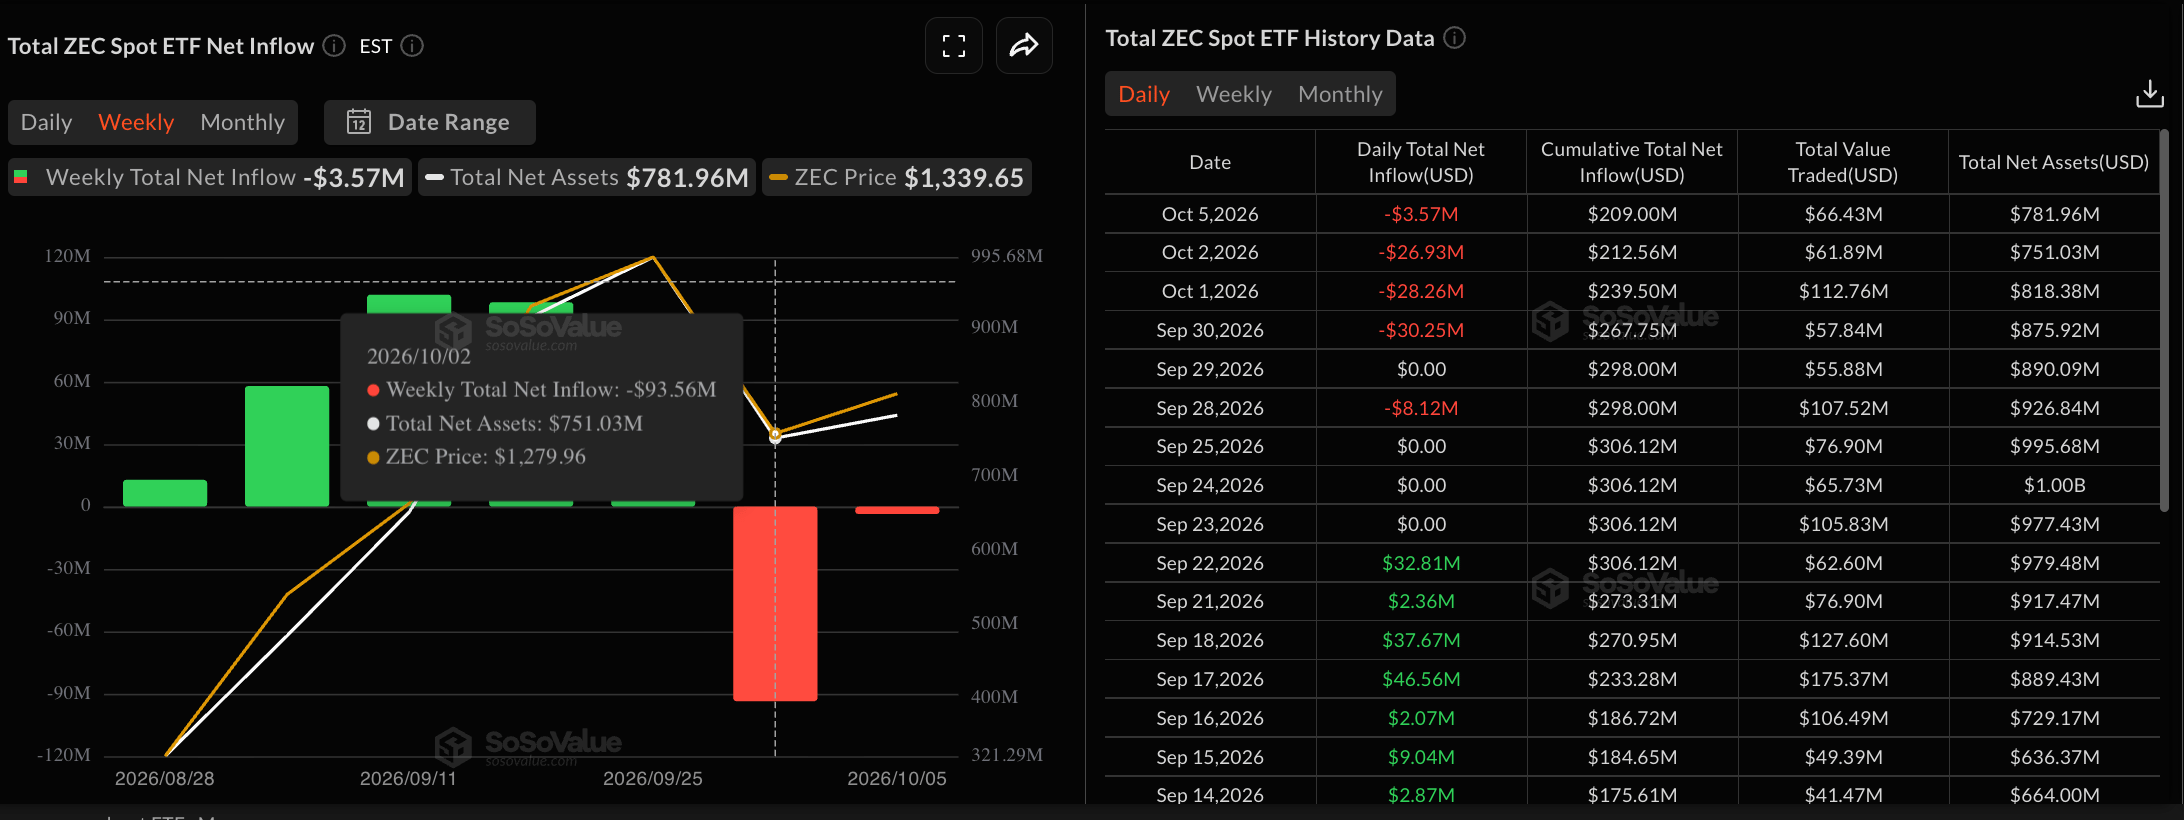Click Daily Total Net Inflow column header
This screenshot has height=820, width=2184.
1421,162
